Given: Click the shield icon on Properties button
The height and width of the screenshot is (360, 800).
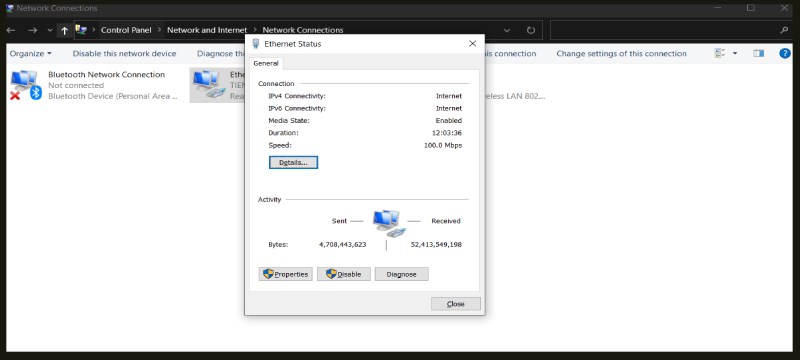Looking at the screenshot, I should point(268,274).
